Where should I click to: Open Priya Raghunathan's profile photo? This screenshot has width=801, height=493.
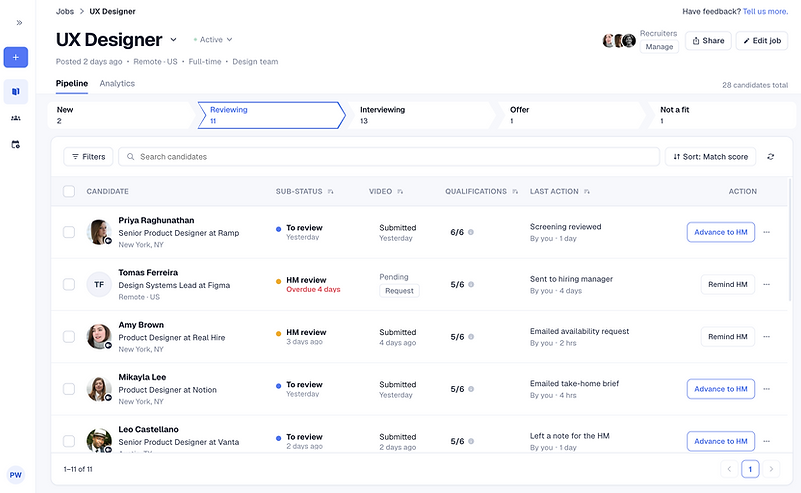(99, 232)
